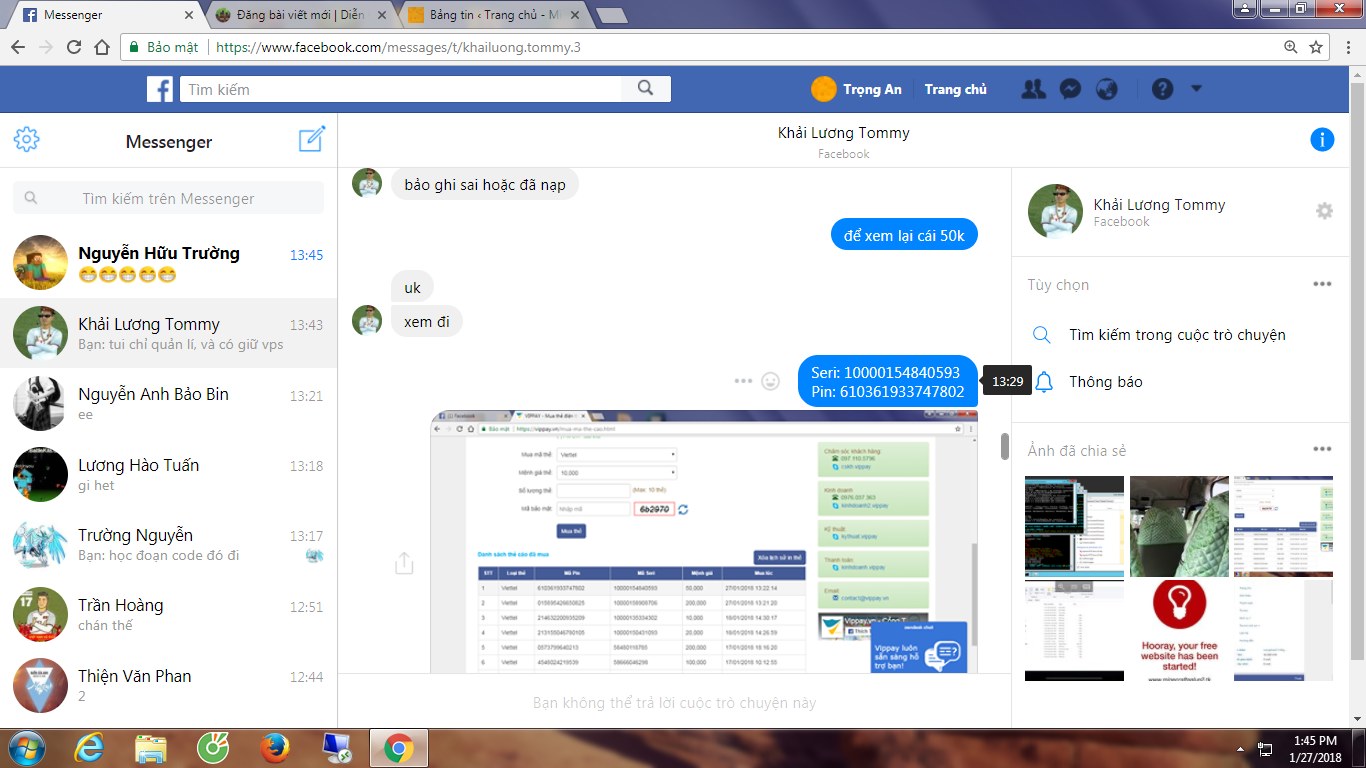Switch to the Bảng tin Trang chủ tab
Screen dimensions: 1366x768
[x=493, y=15]
